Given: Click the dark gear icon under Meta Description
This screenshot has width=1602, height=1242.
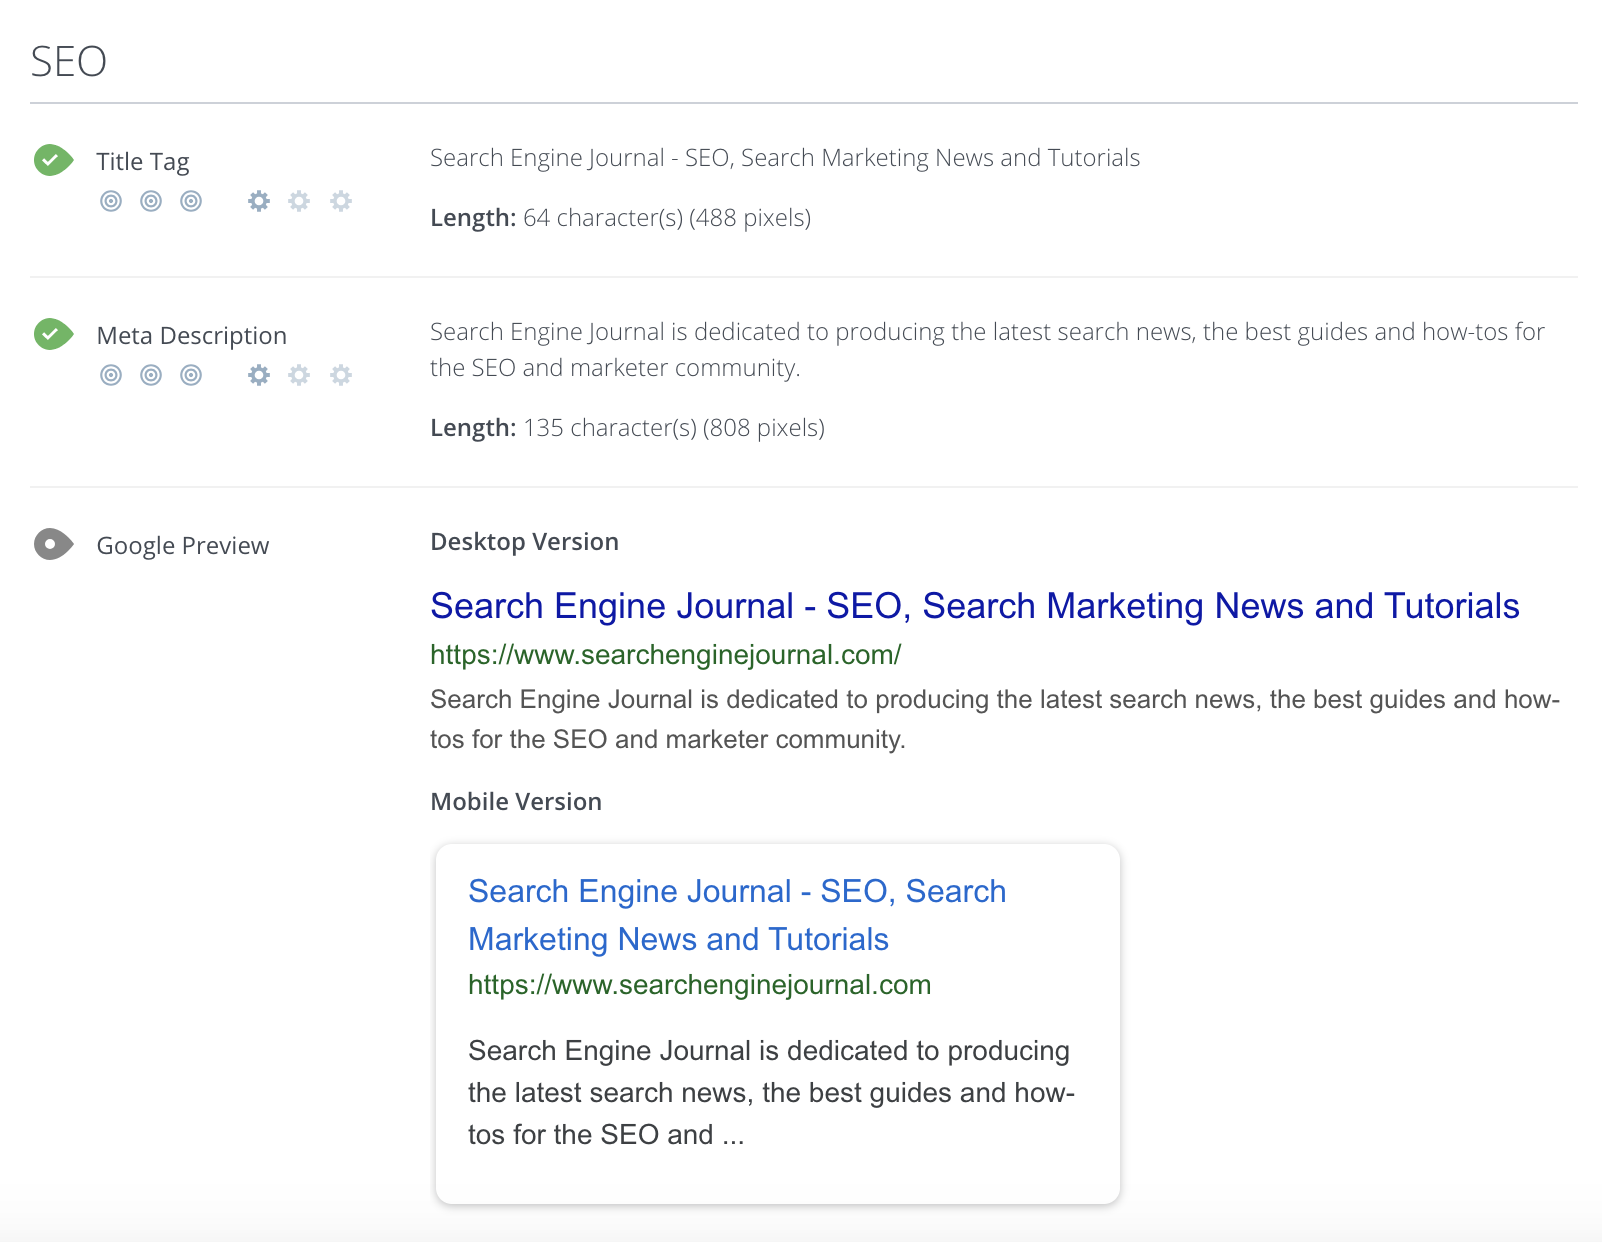Looking at the screenshot, I should tap(259, 375).
